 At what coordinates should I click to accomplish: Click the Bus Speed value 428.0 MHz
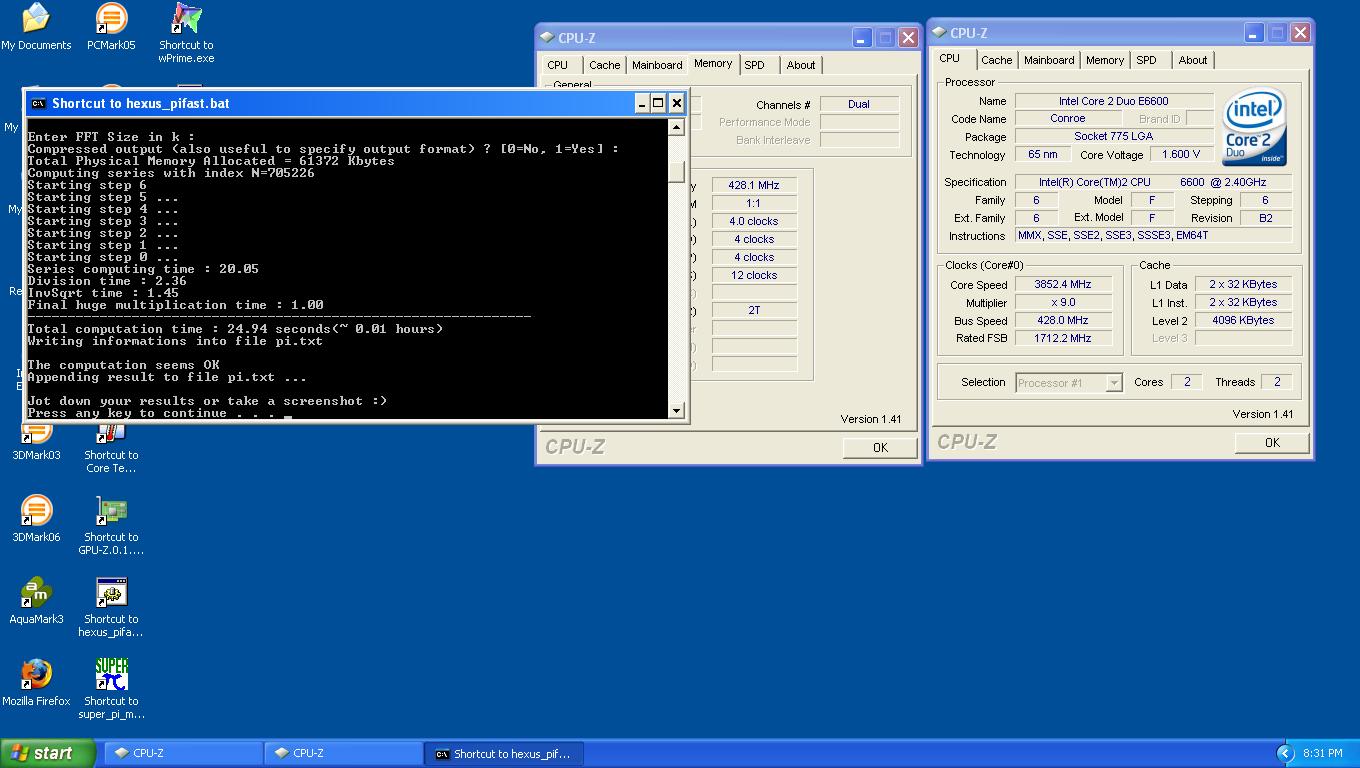(x=1062, y=320)
